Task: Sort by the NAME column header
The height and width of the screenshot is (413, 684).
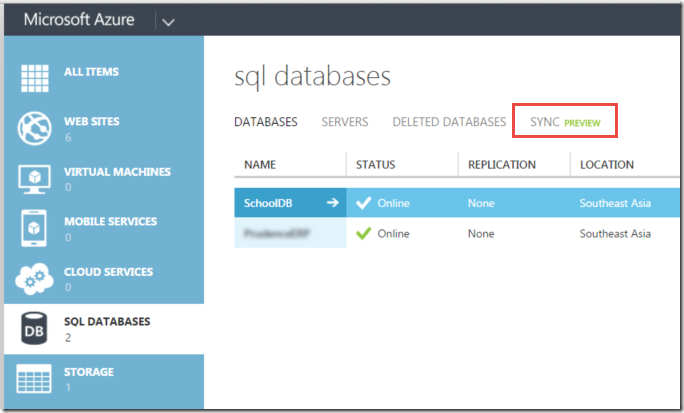Action: click(260, 164)
